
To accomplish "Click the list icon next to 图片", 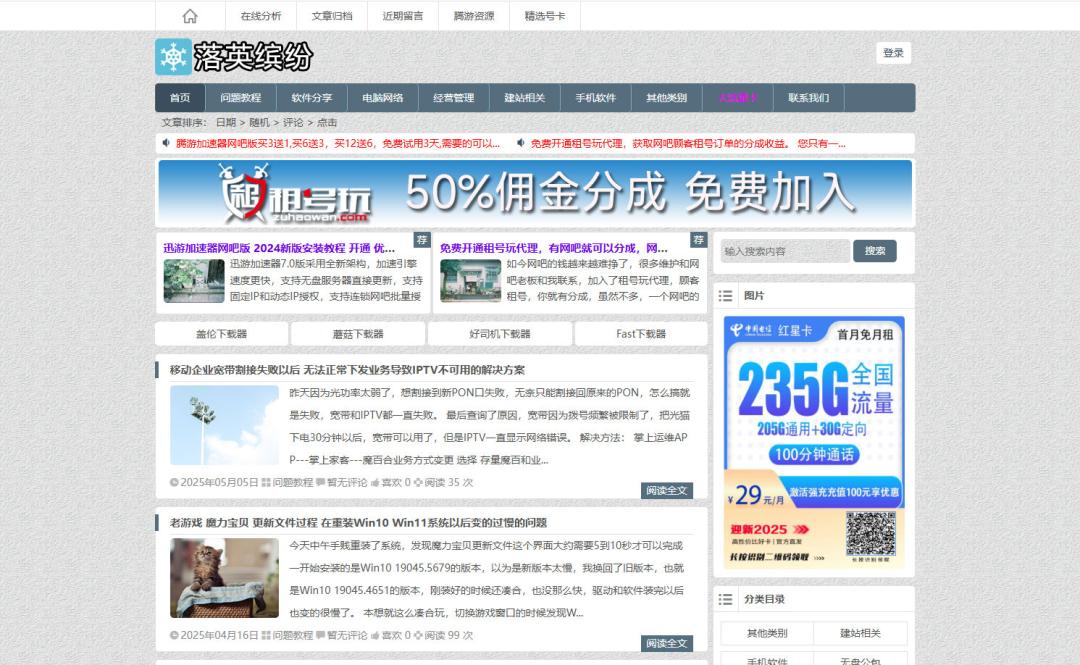I will tap(725, 296).
